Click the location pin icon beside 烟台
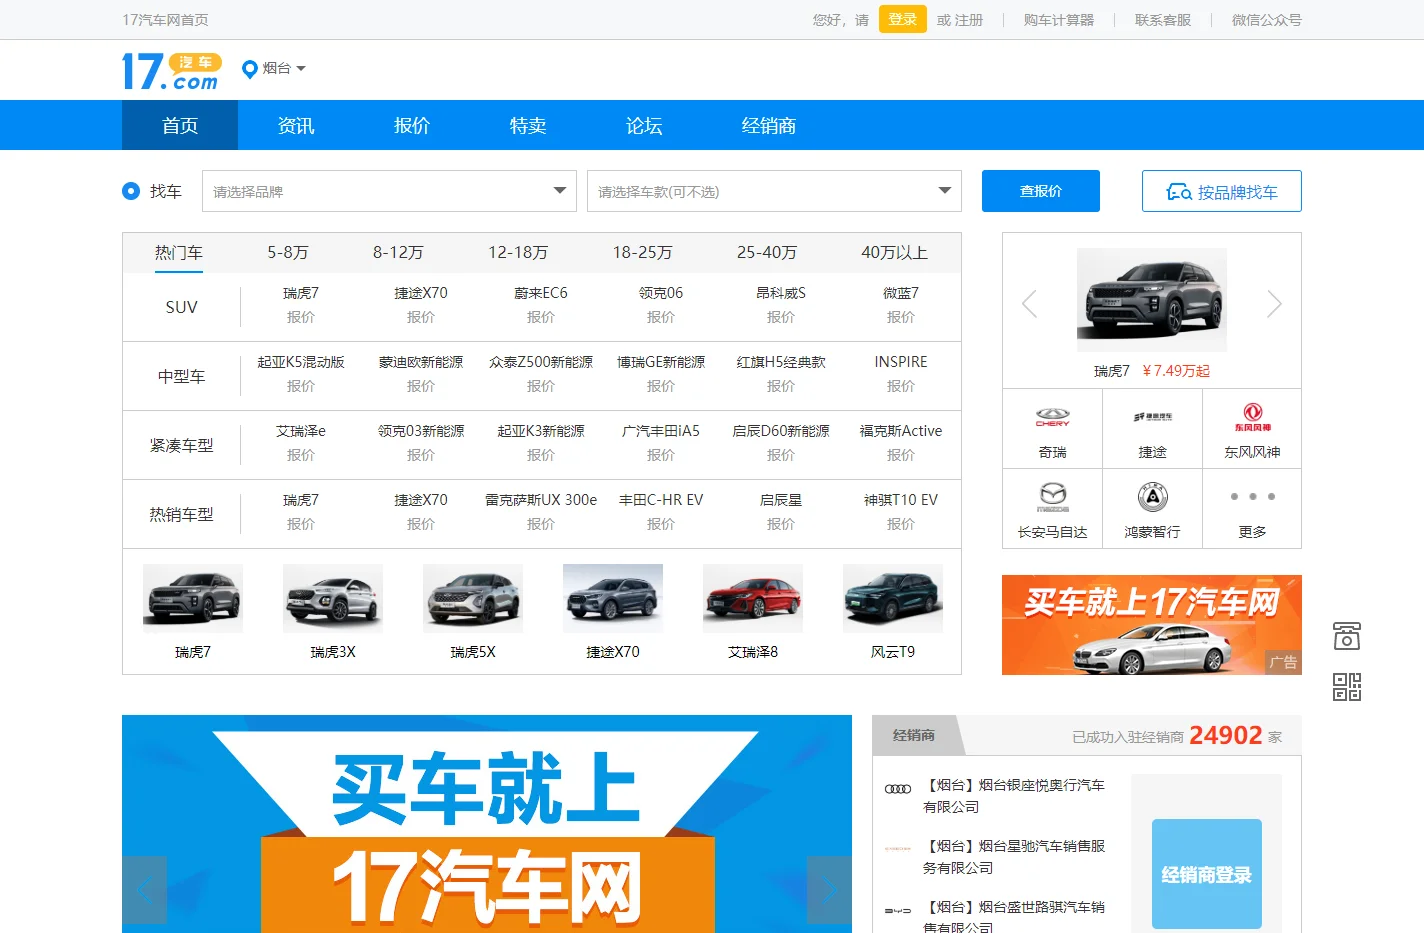The width and height of the screenshot is (1424, 933). 250,69
